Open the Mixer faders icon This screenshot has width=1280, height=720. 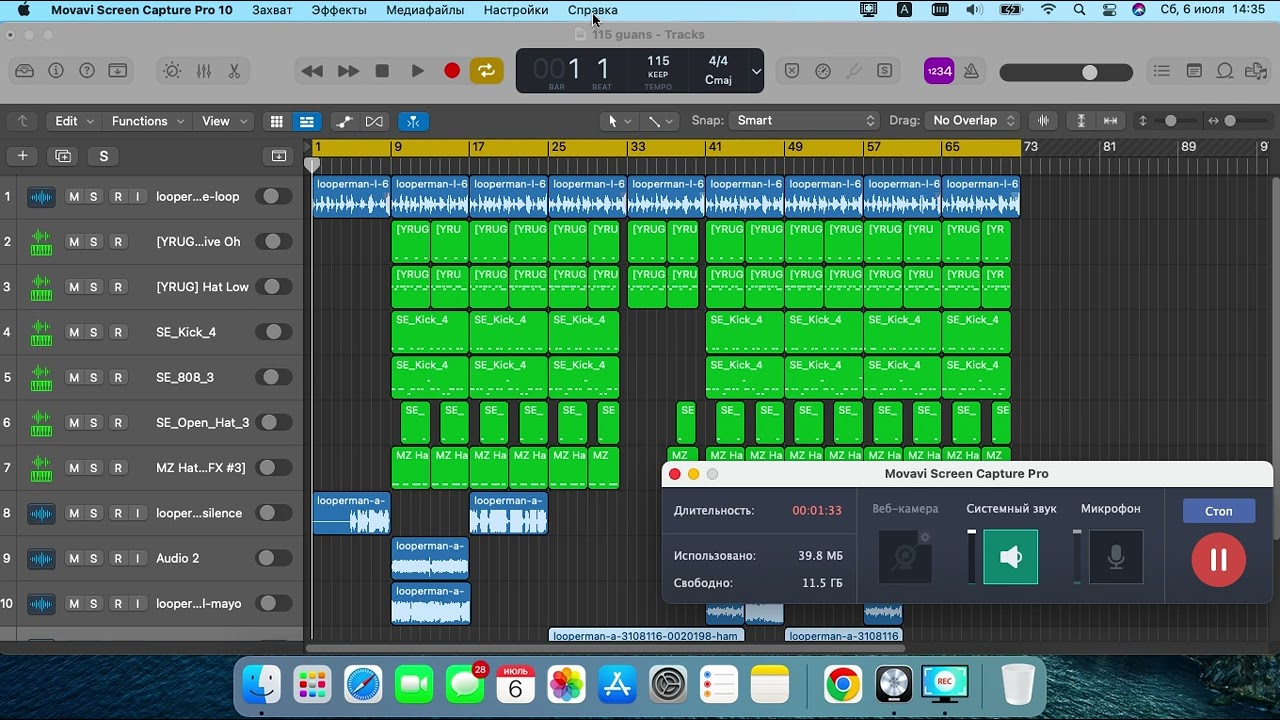(204, 71)
